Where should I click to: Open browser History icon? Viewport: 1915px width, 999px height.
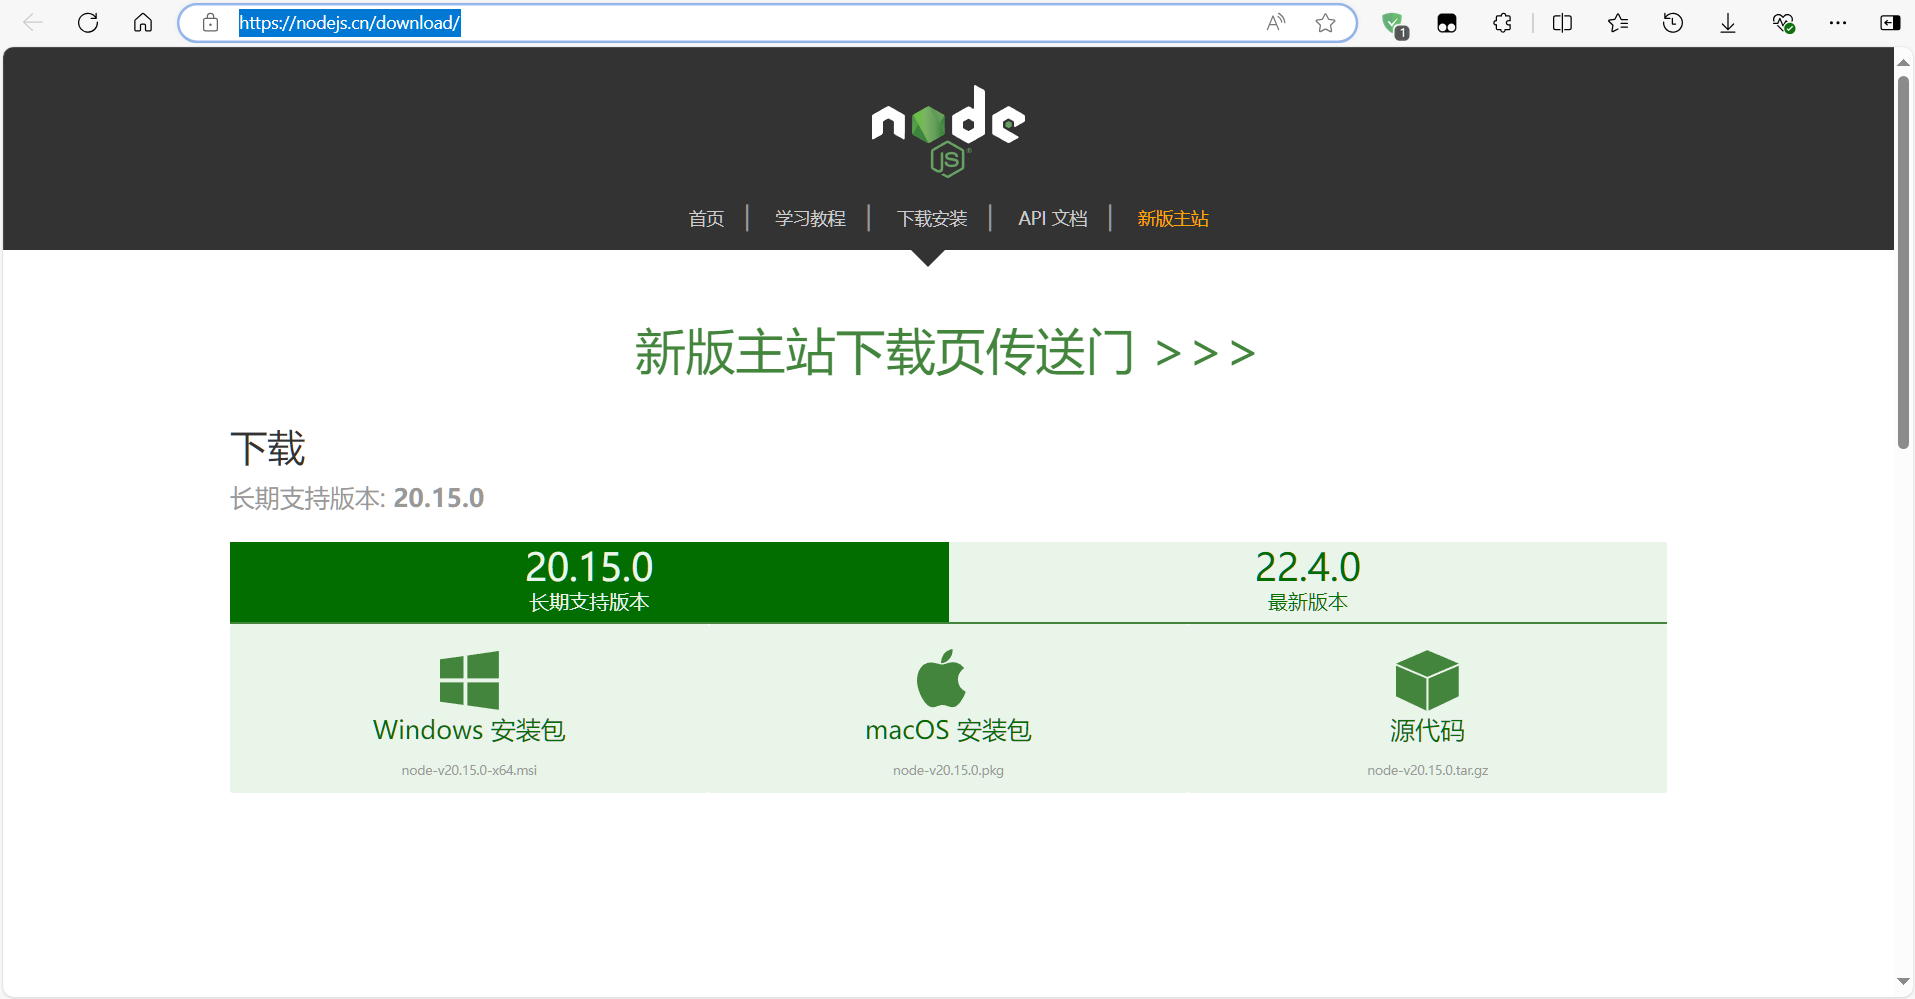pos(1673,23)
